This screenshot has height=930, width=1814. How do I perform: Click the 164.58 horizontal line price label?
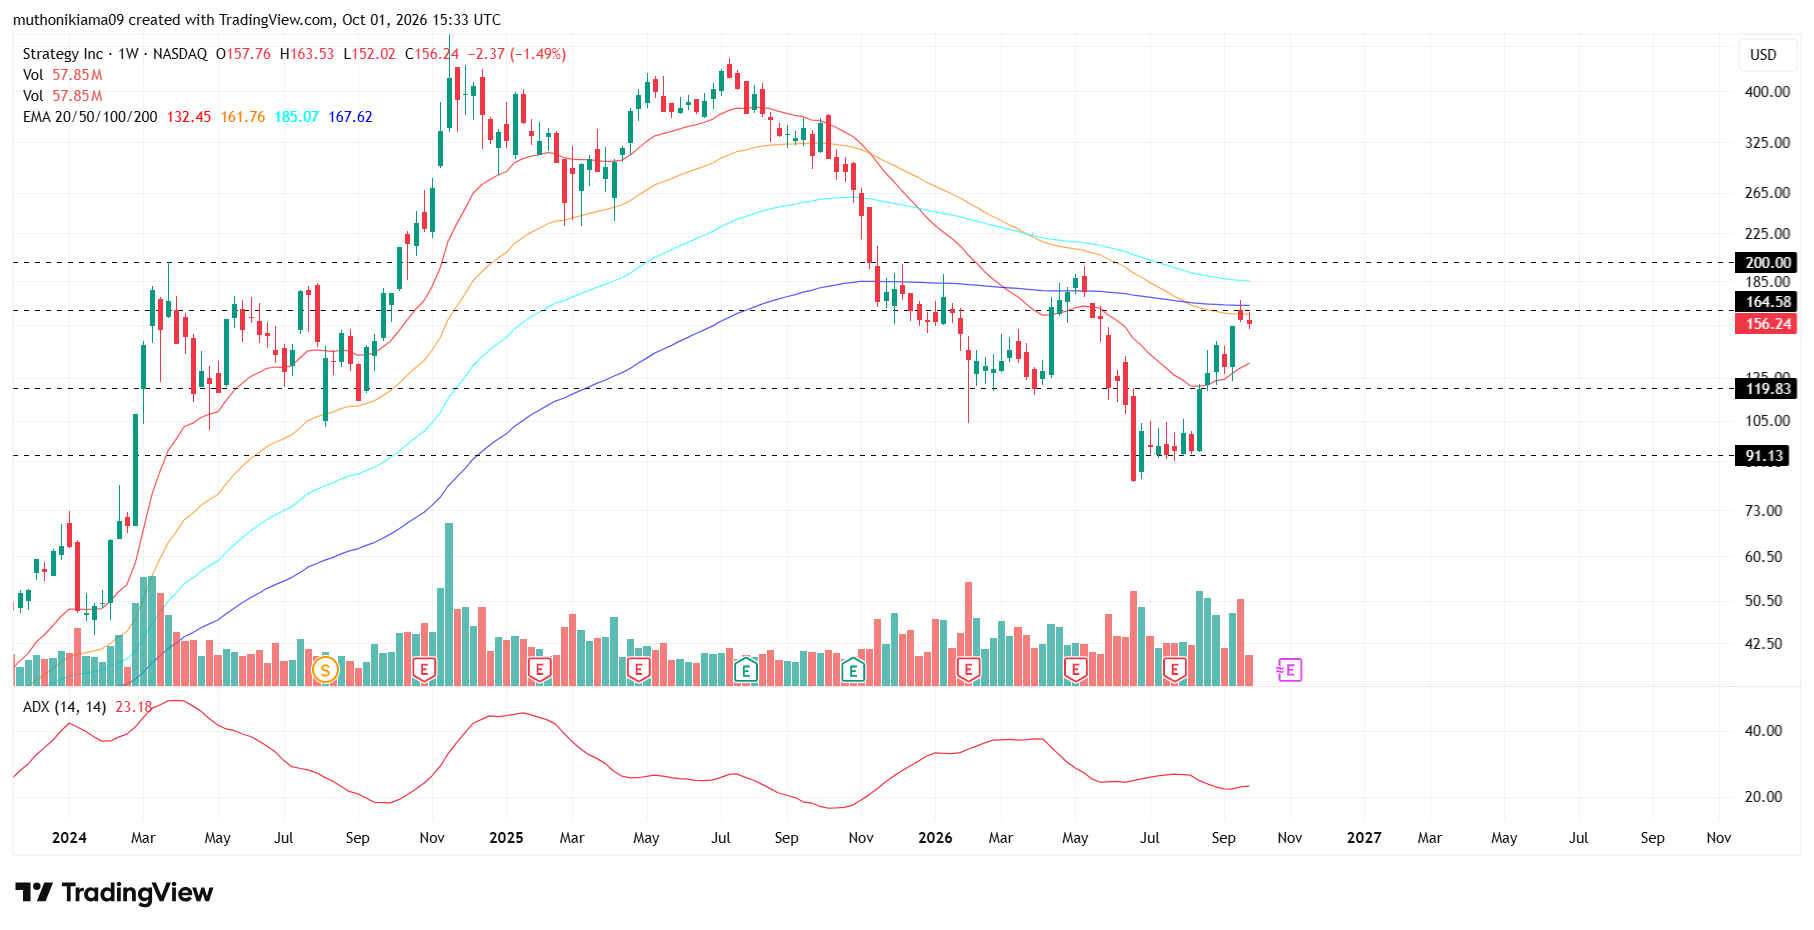(x=1767, y=302)
